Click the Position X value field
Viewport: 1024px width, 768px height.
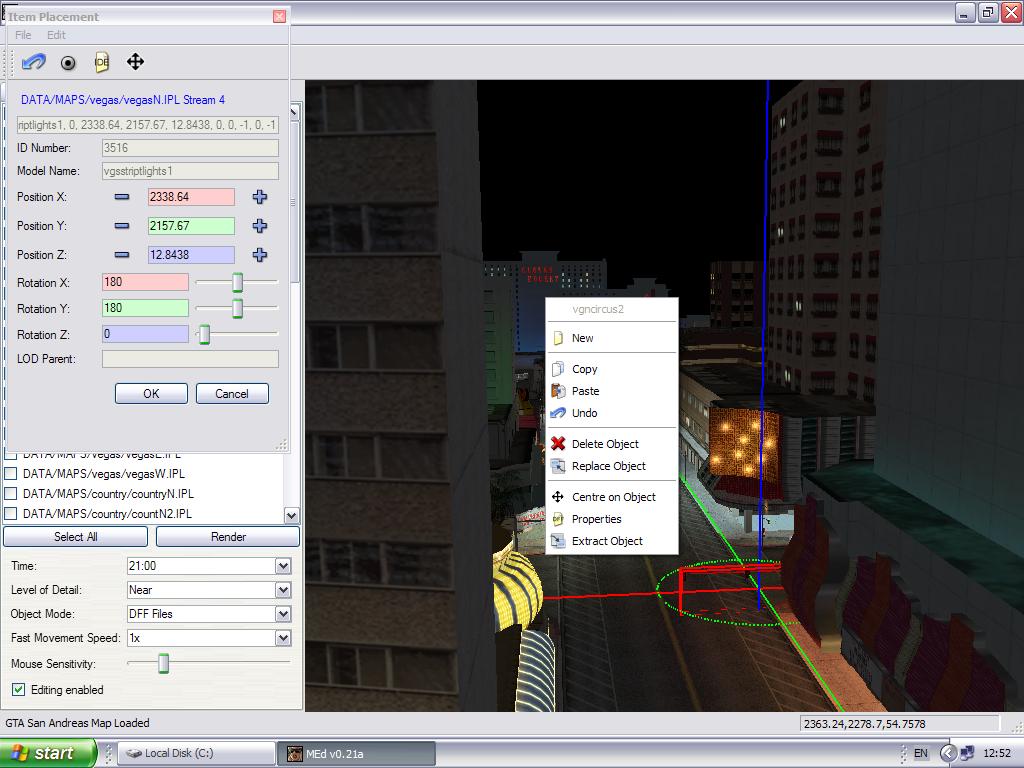click(x=191, y=197)
